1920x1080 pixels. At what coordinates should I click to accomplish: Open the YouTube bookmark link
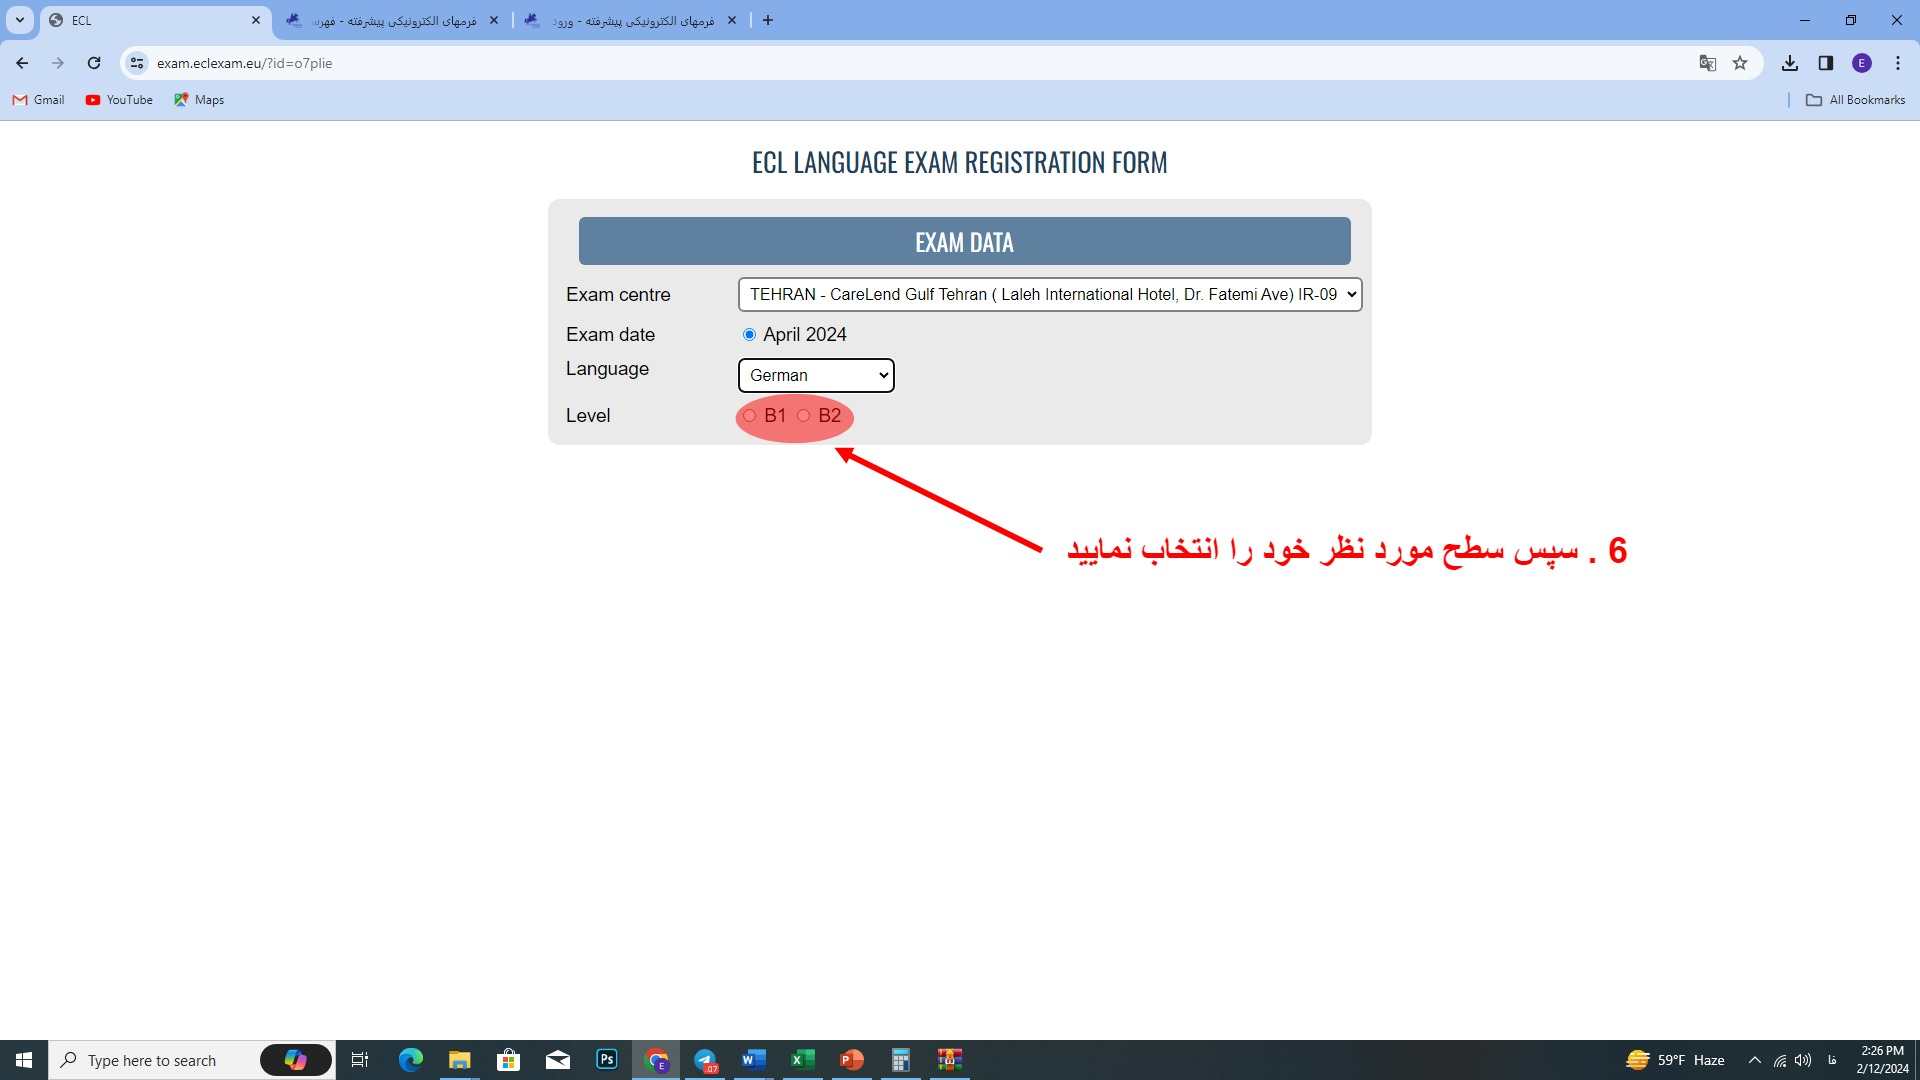(x=118, y=99)
